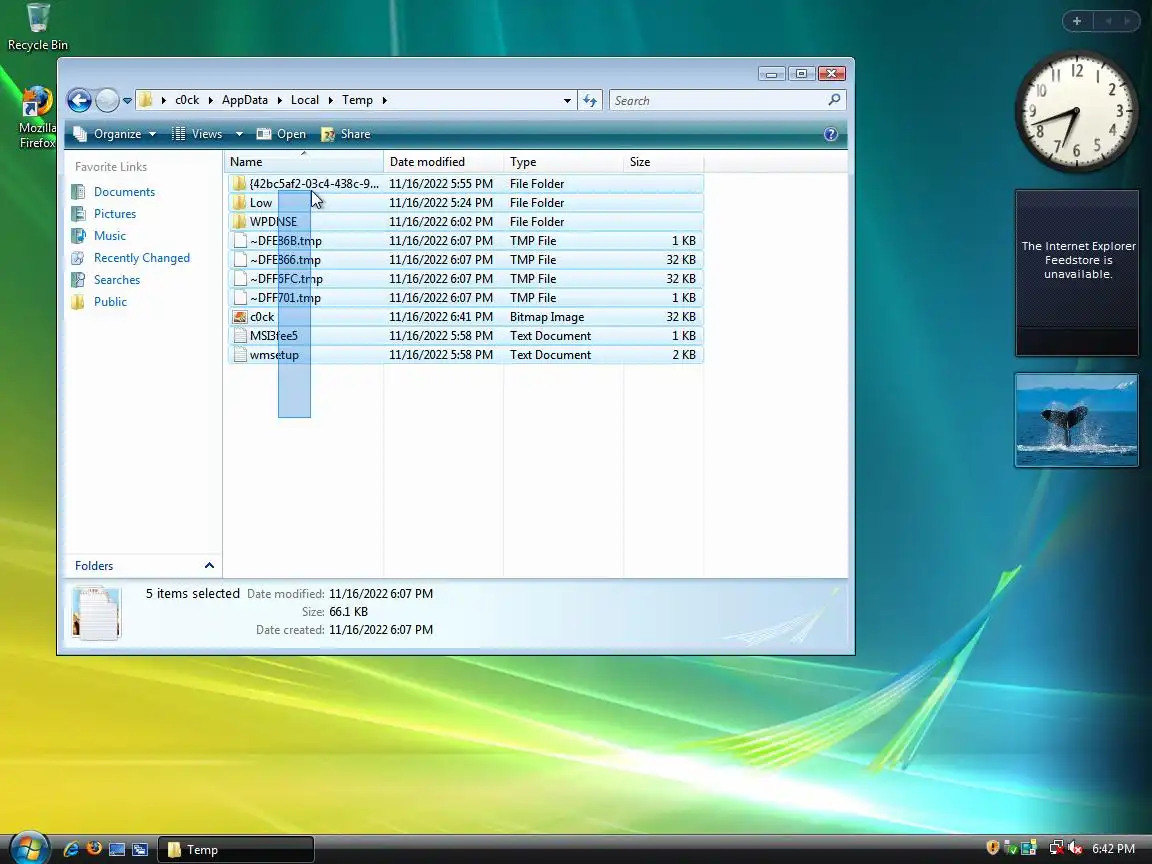1152x864 pixels.
Task: Open the Organize menu
Action: 115,134
